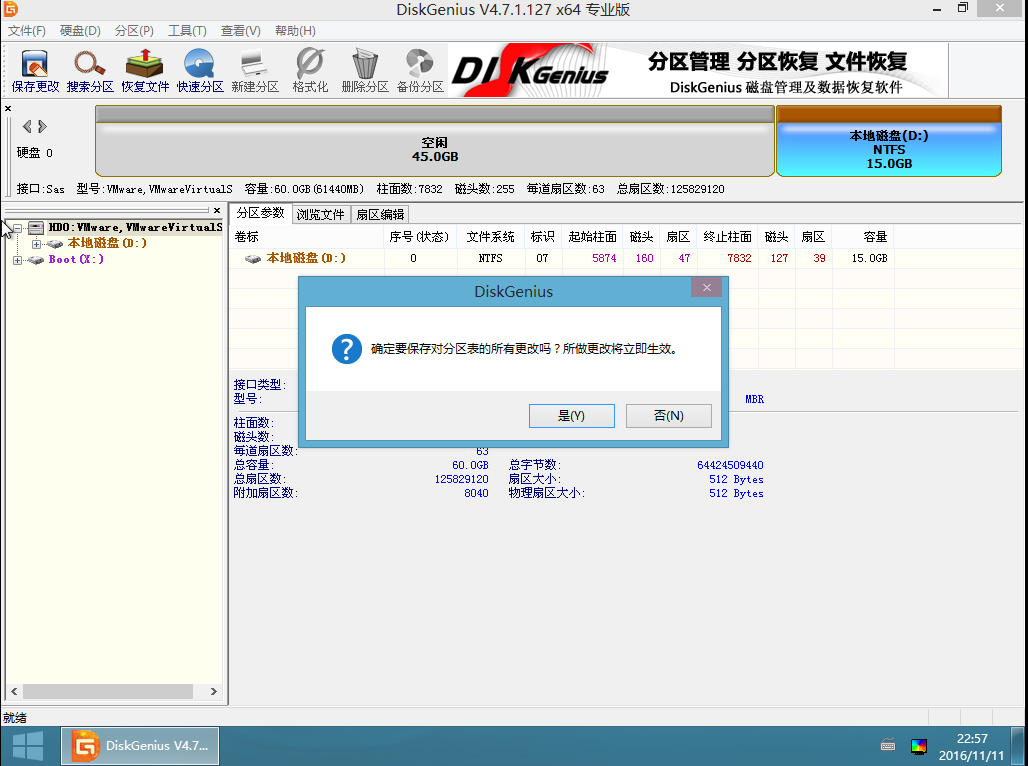Select HD0:VMware,VMwareVirtualS in the tree
The image size is (1028, 766).
(135, 228)
